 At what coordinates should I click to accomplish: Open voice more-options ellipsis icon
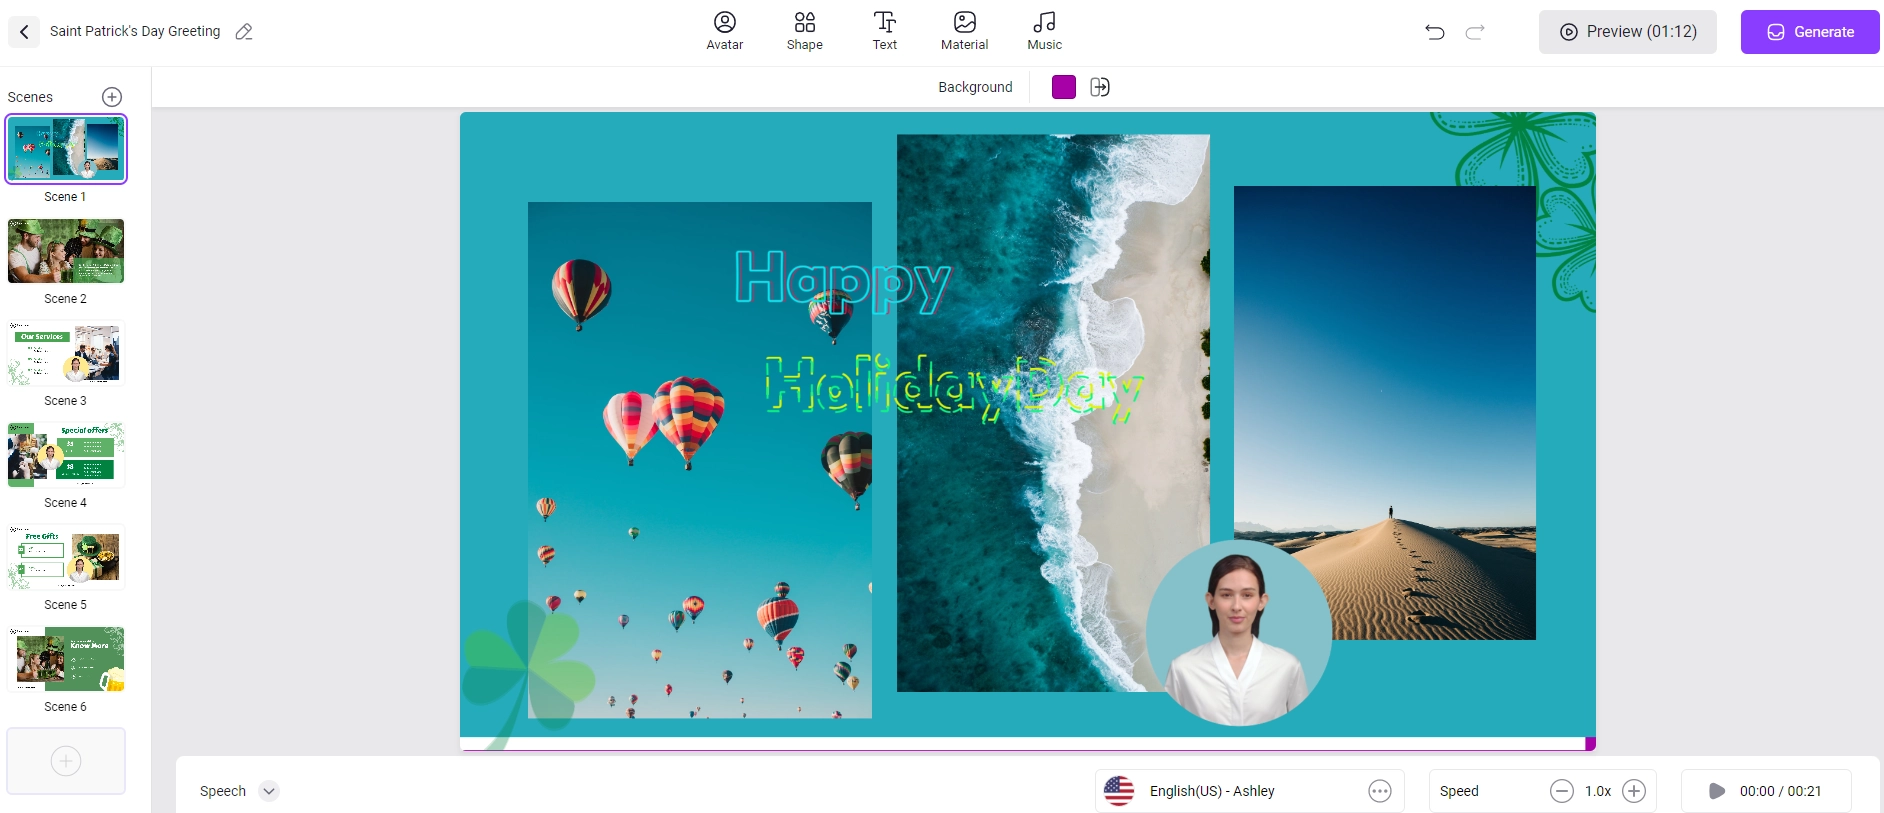coord(1380,791)
